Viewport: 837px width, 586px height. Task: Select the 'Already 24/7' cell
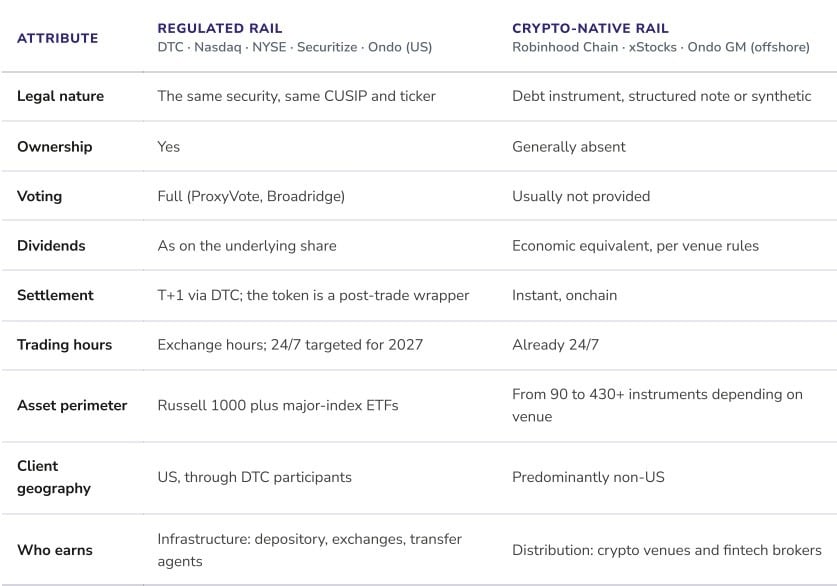click(555, 345)
